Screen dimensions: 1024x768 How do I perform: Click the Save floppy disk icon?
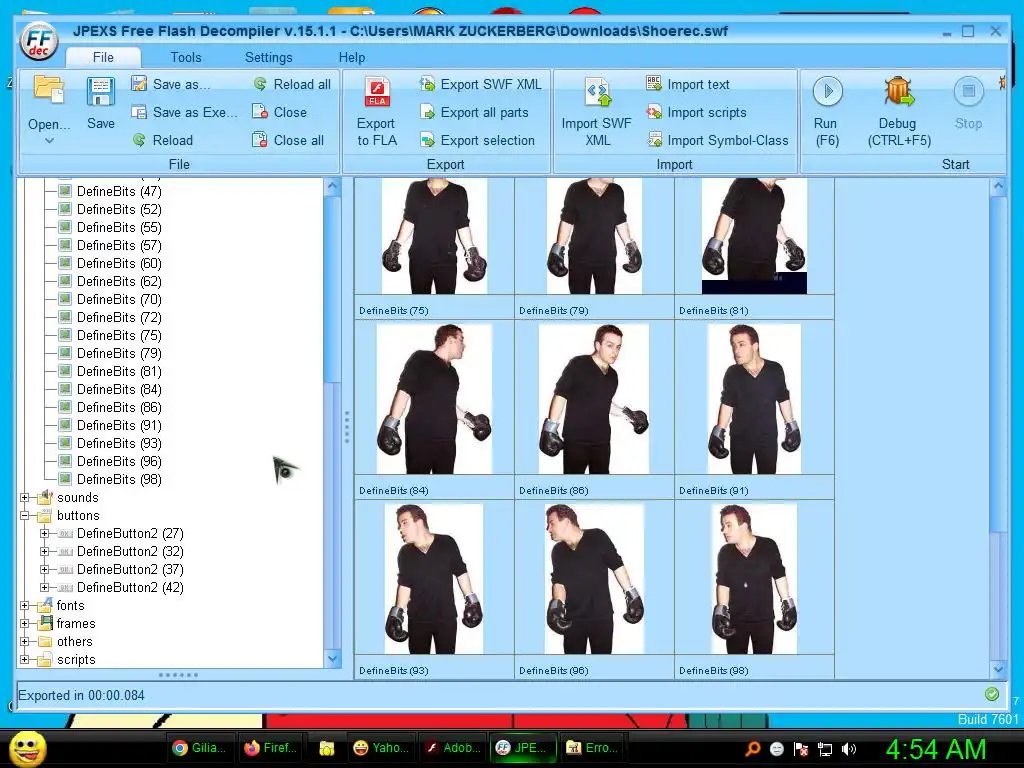pyautogui.click(x=101, y=91)
